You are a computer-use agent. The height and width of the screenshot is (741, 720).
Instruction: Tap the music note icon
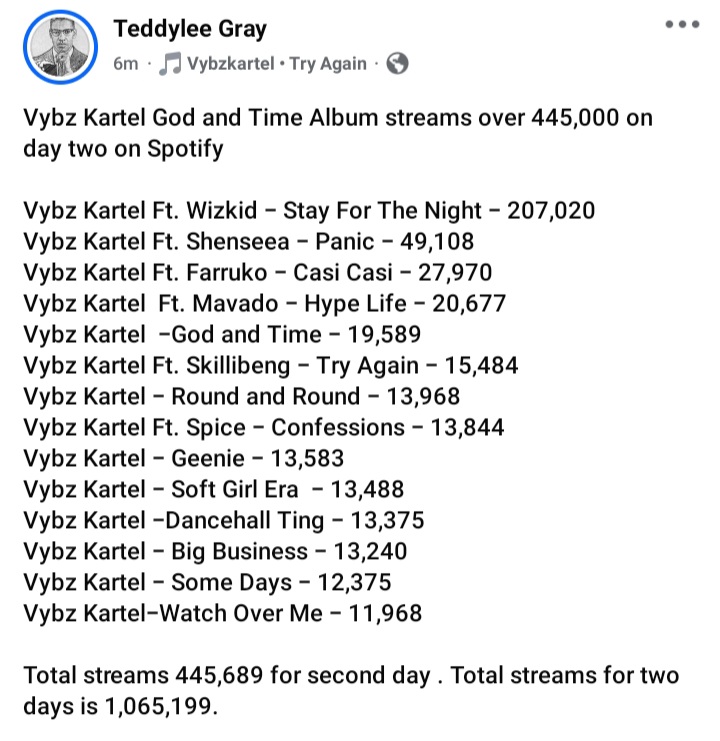(170, 64)
